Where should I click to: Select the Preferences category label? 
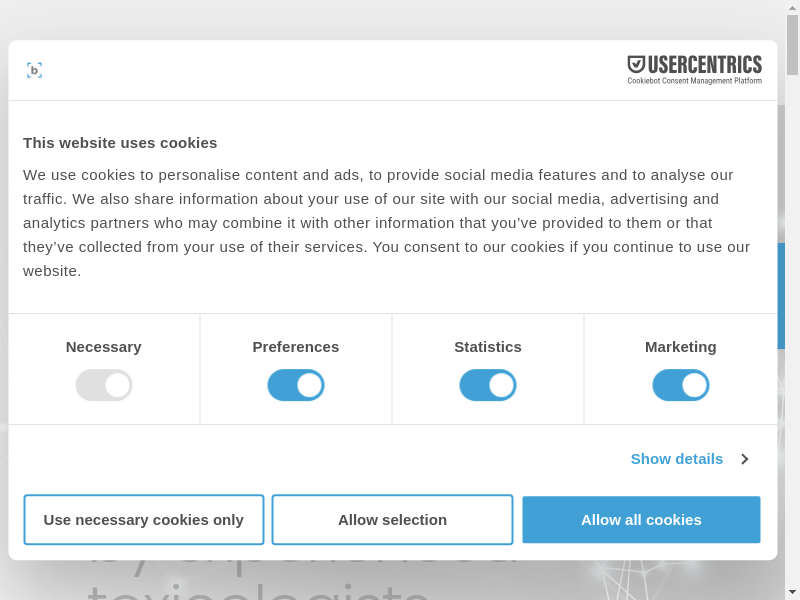click(x=296, y=347)
